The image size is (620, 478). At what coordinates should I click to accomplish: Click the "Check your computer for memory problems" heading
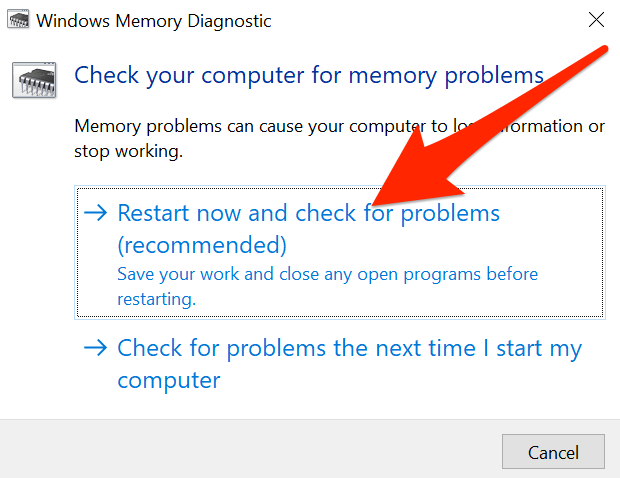[x=309, y=75]
